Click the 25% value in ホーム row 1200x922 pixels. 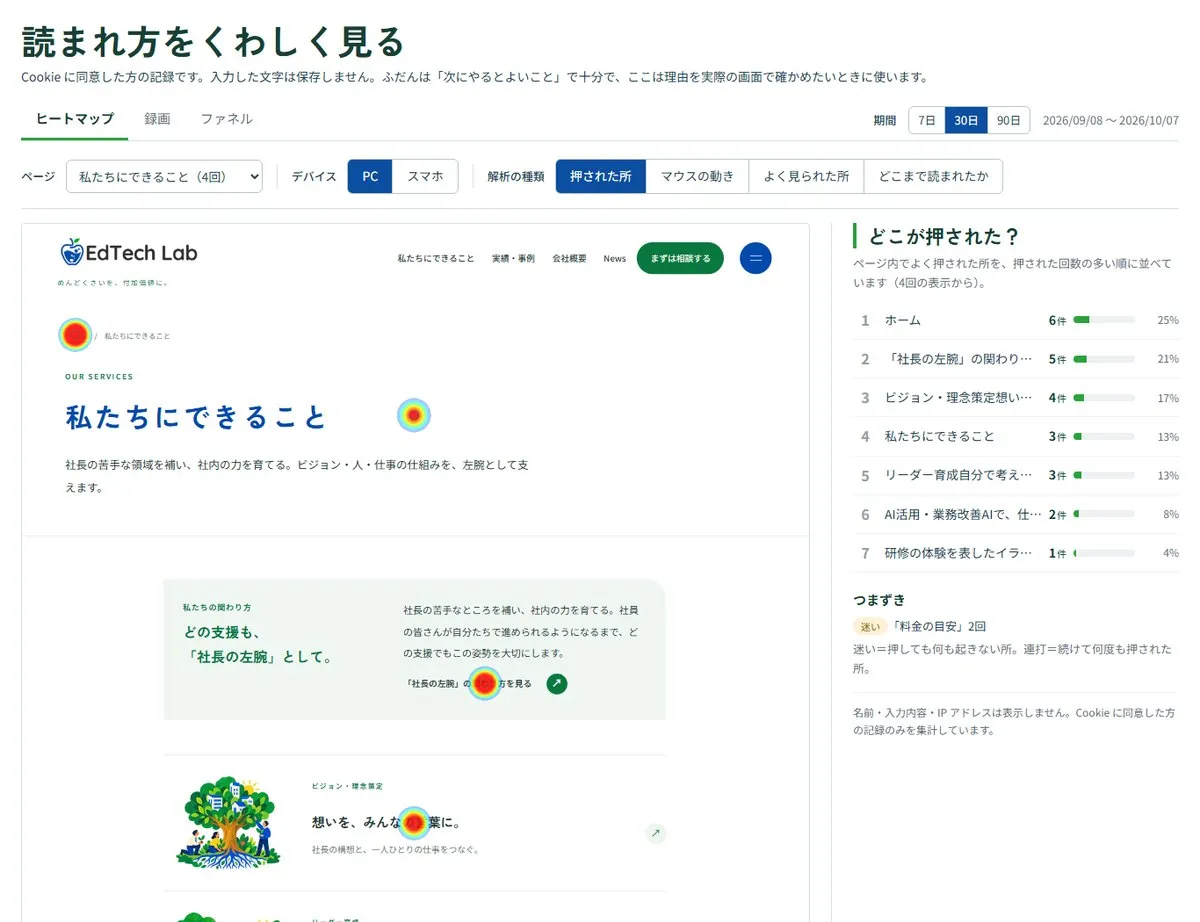[x=1167, y=320]
